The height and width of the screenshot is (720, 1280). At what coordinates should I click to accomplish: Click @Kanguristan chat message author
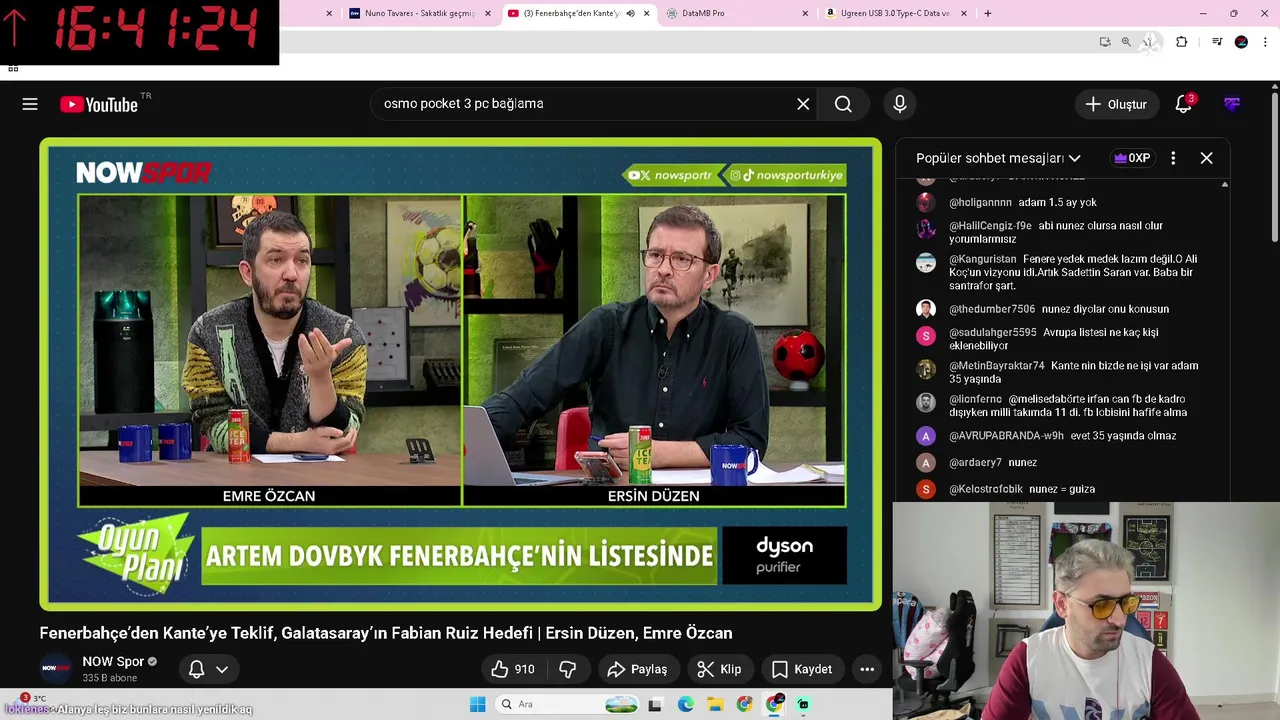[x=983, y=259]
